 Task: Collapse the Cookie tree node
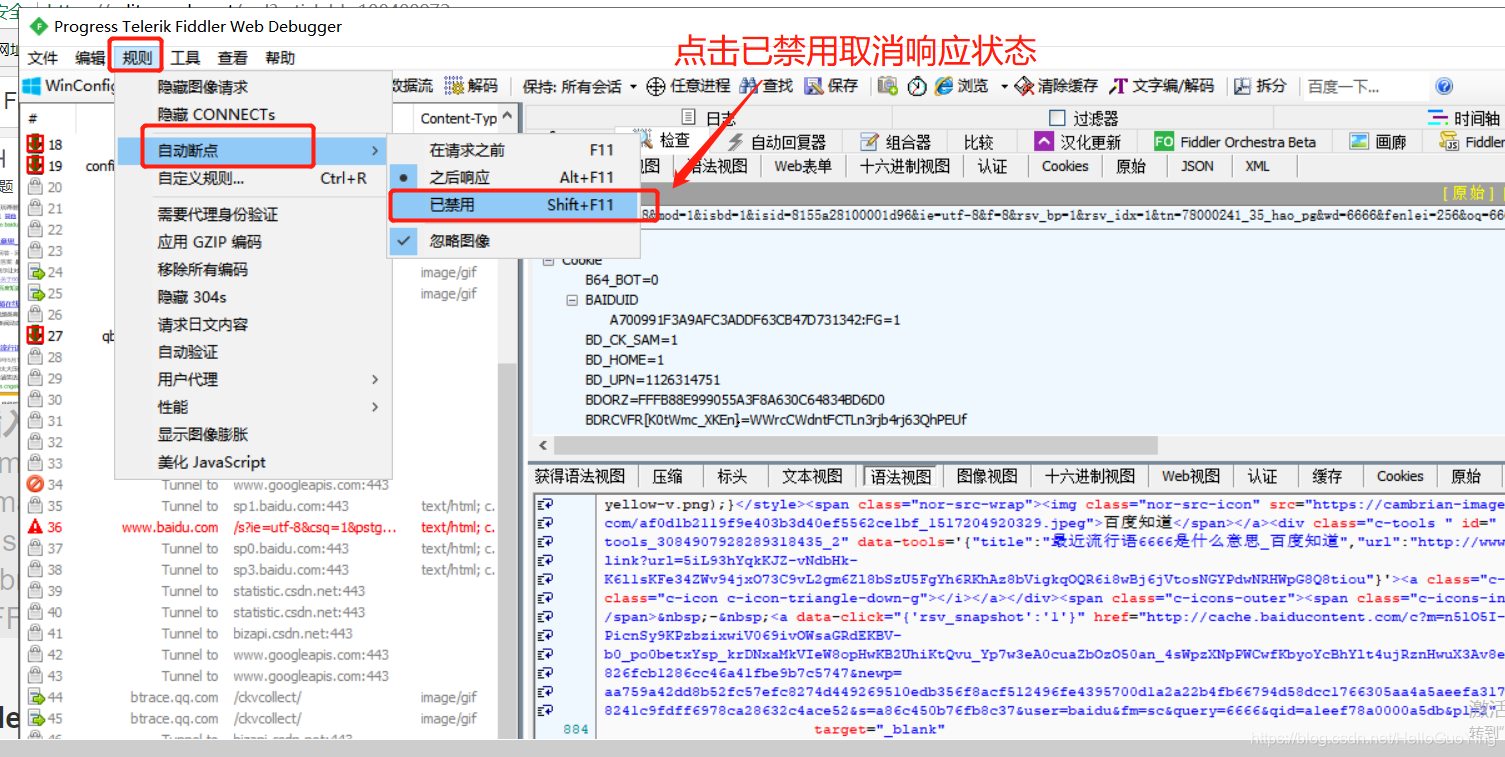click(549, 261)
